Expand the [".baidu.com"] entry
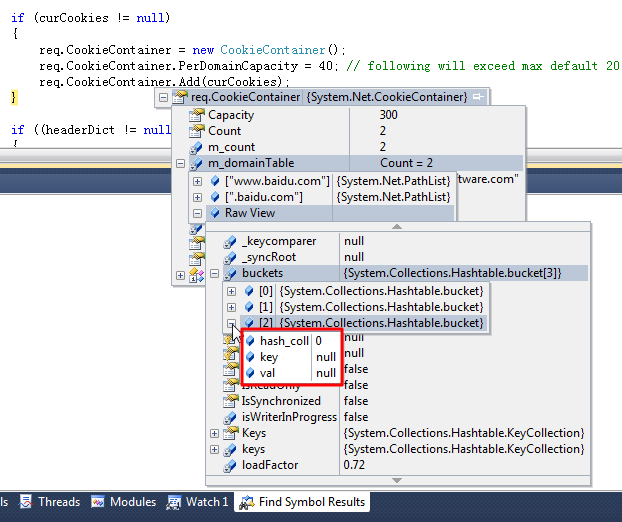622x522 pixels. 197,197
